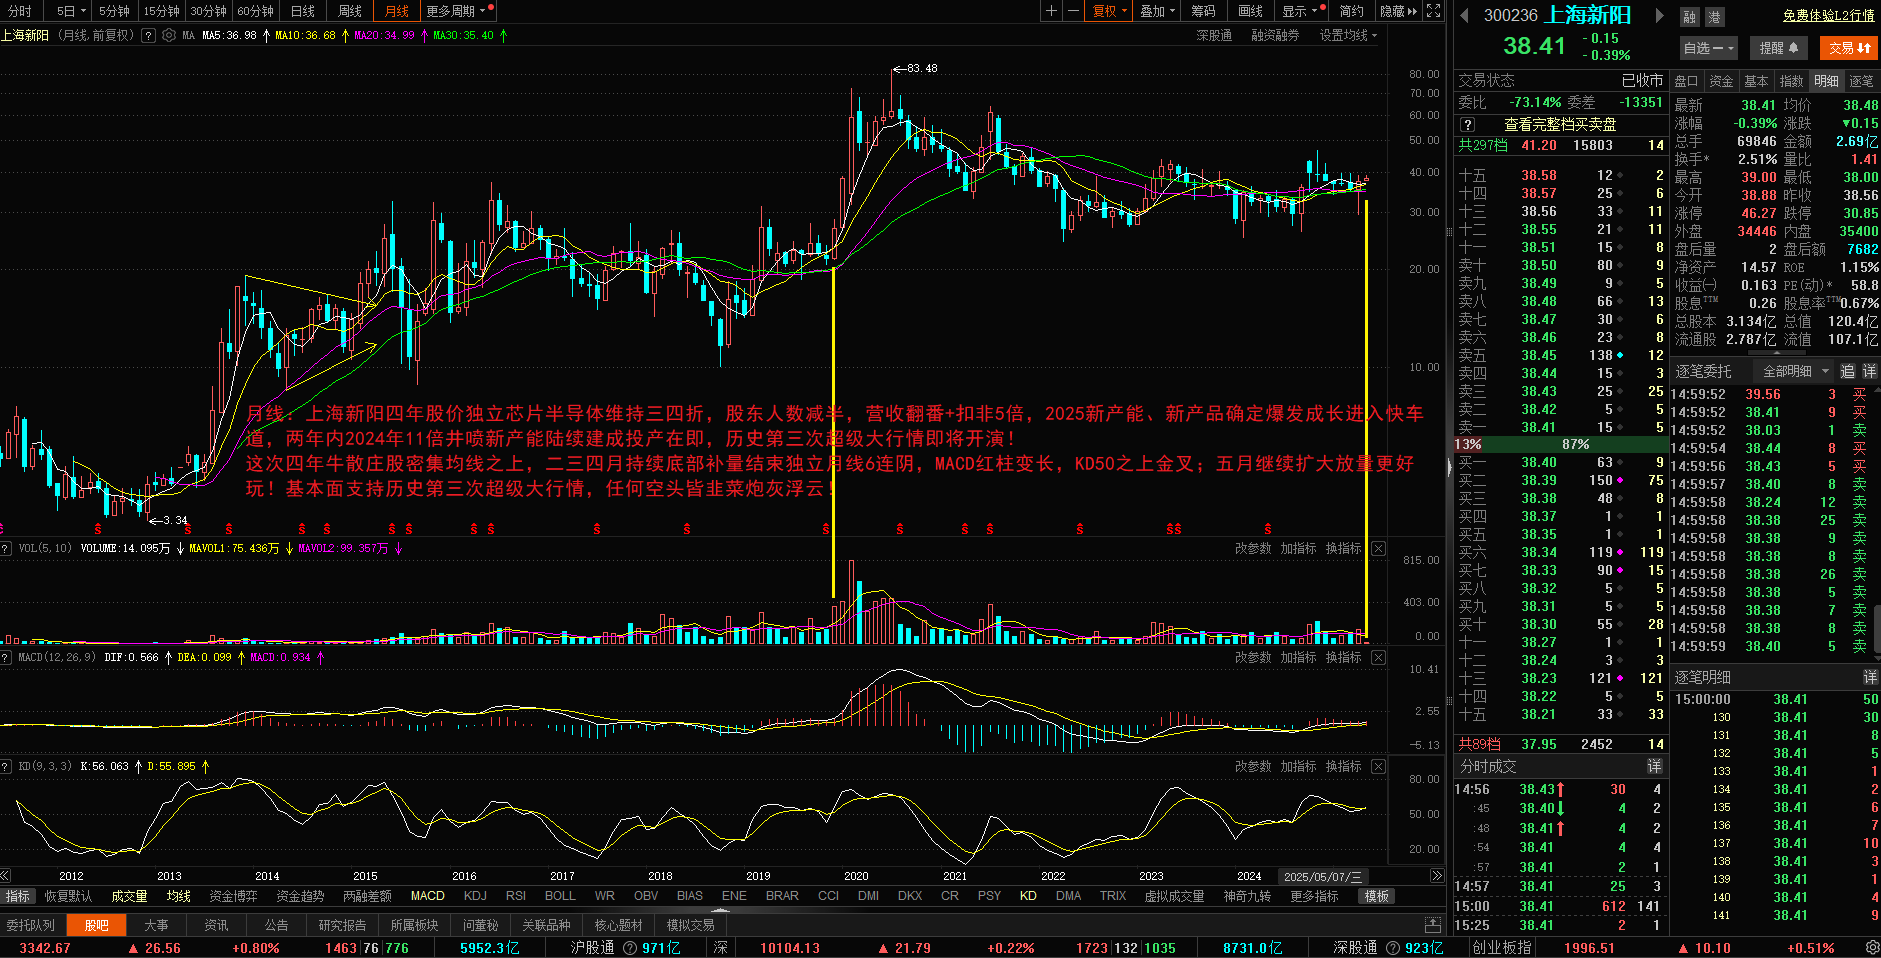Open the 设置均线 dropdown
Image resolution: width=1881 pixels, height=958 pixels.
pyautogui.click(x=1348, y=35)
